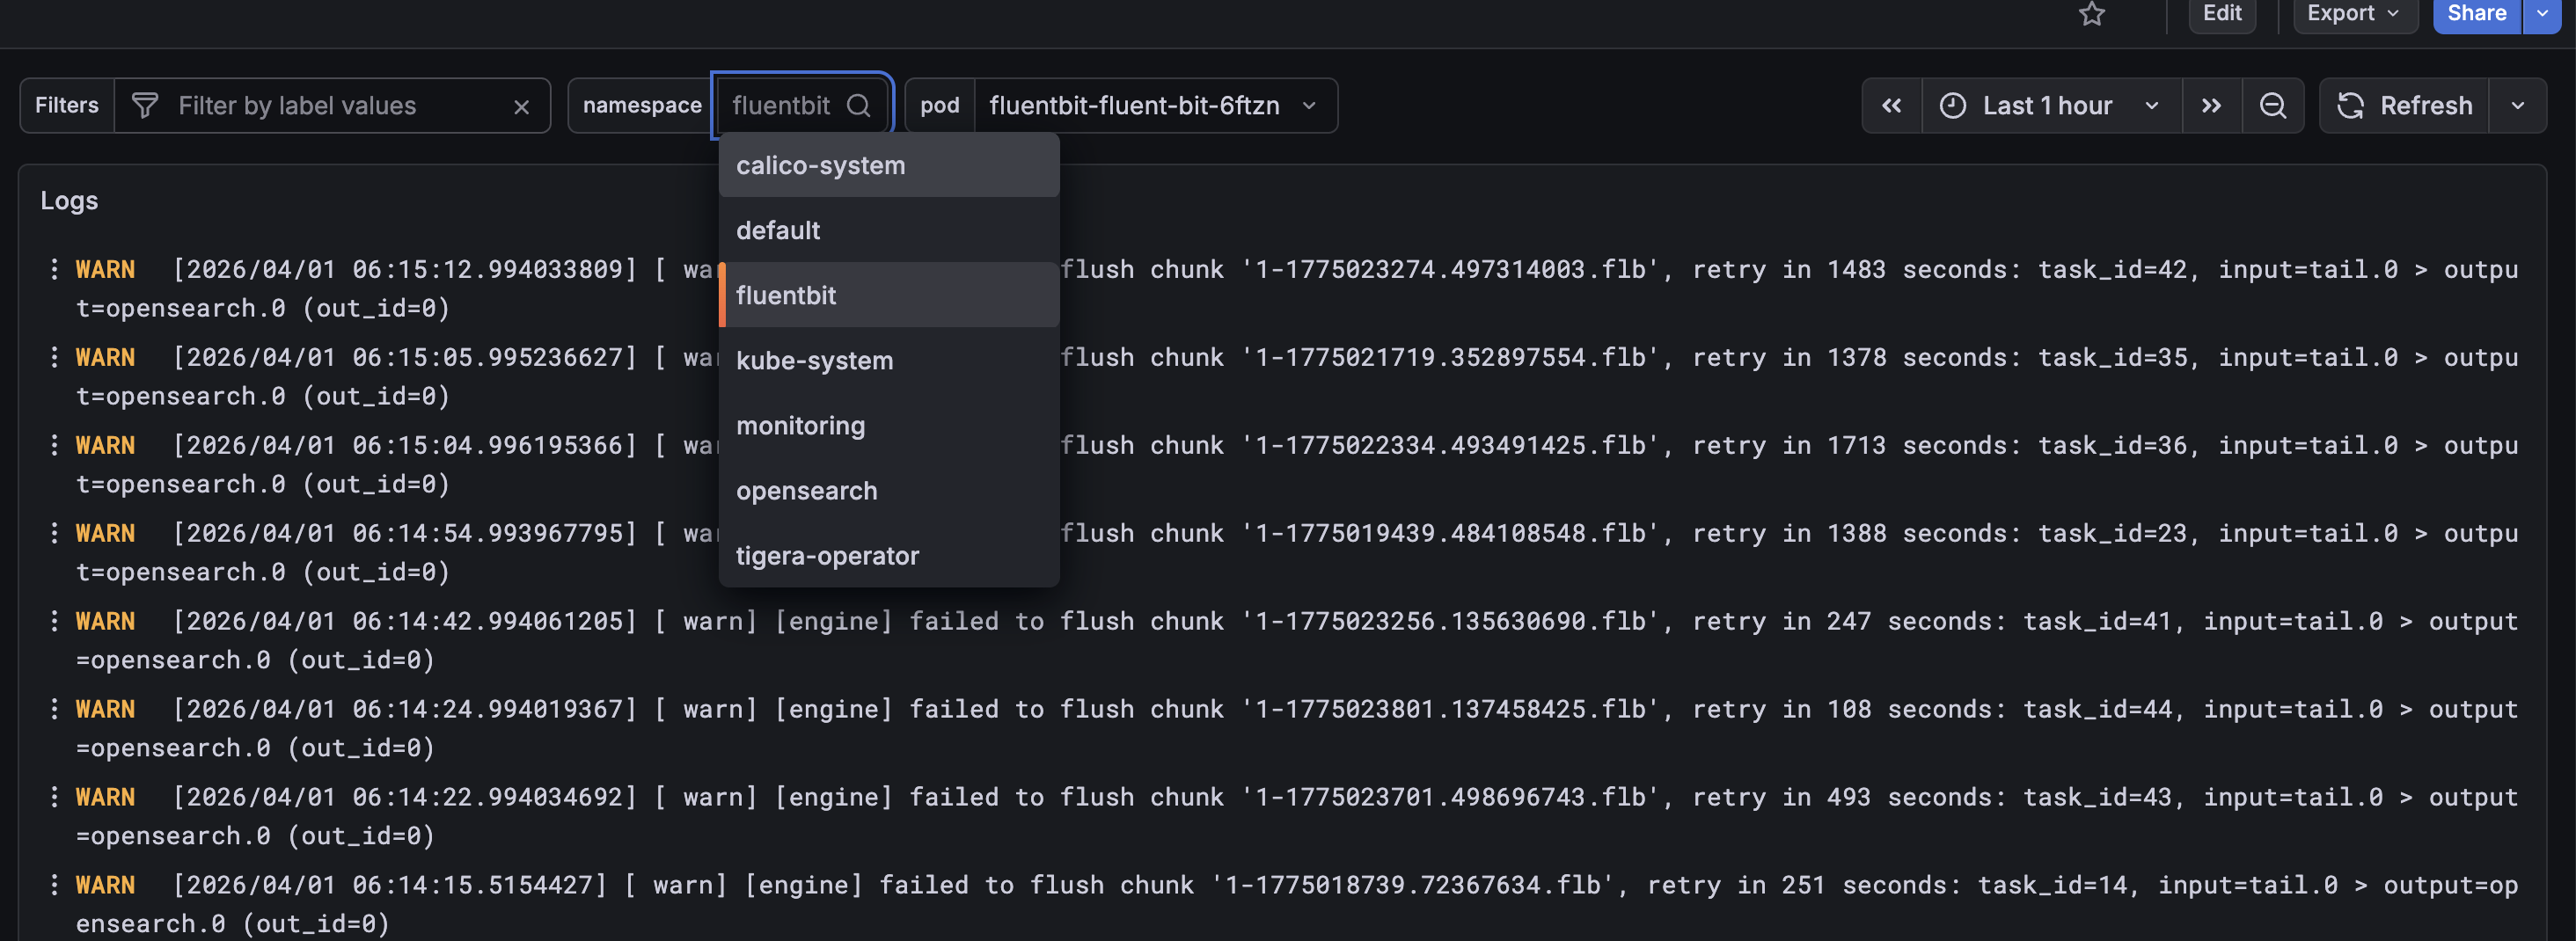Click the pod variable label
This screenshot has width=2576, height=941.
pos(939,106)
